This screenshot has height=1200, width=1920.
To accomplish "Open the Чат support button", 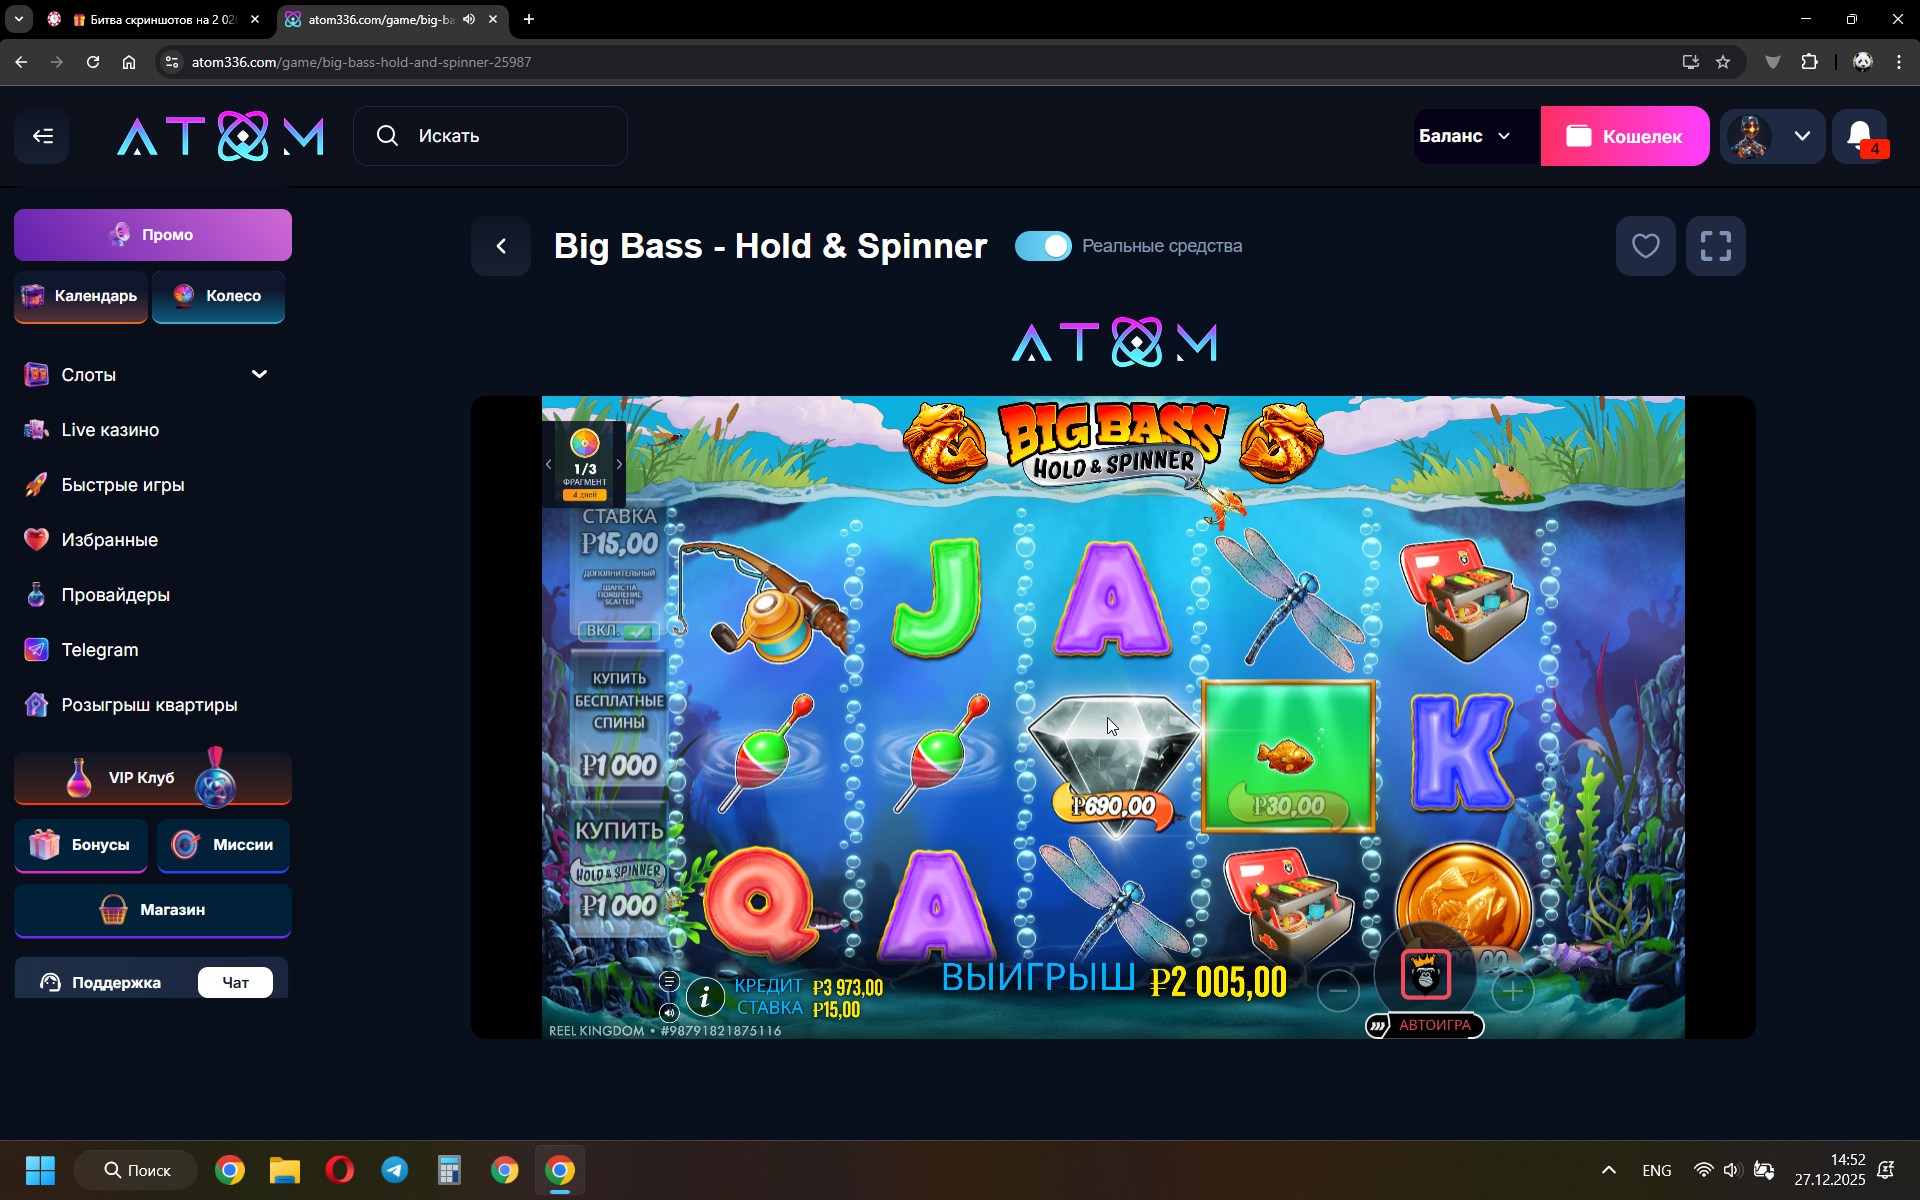I will coord(235,982).
